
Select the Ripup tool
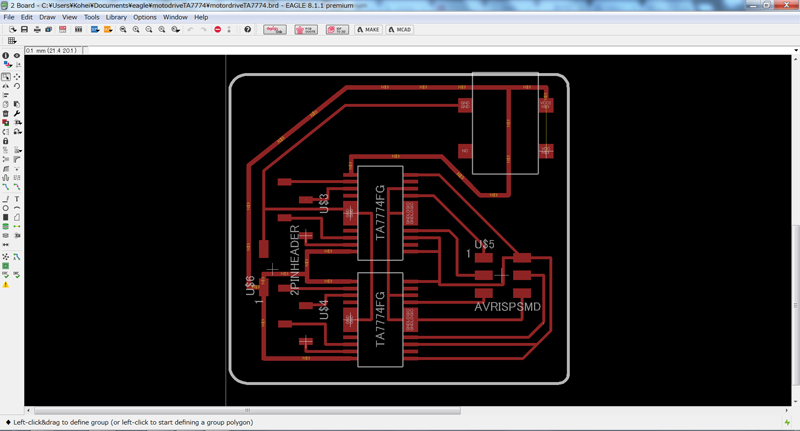17,187
